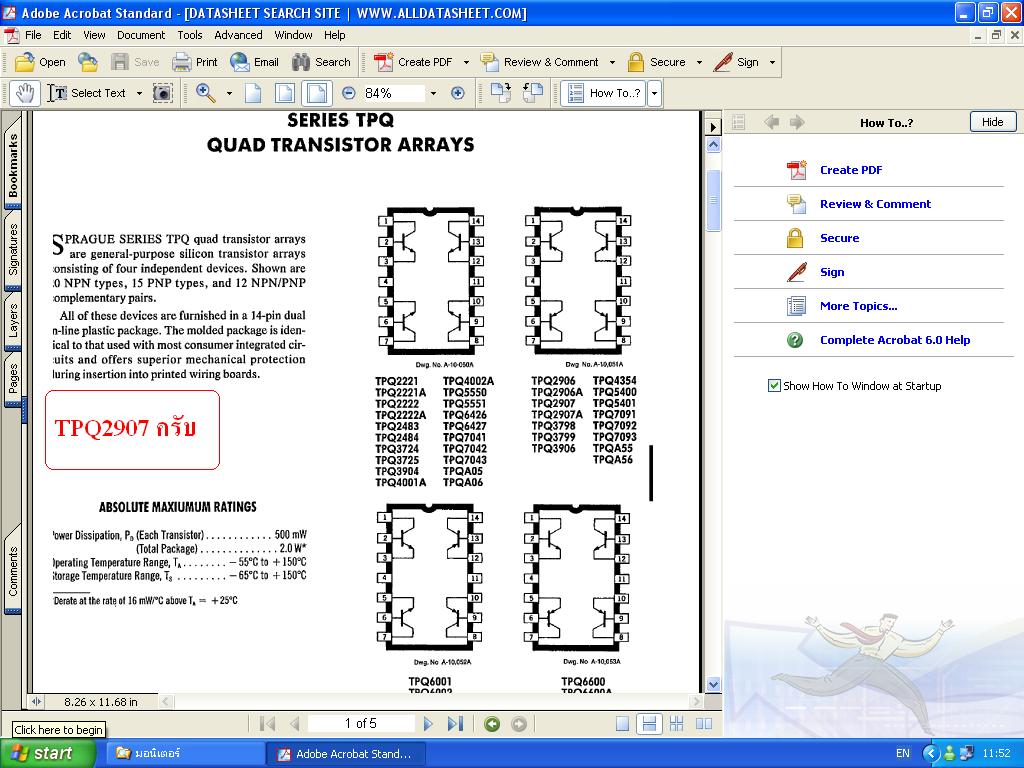Go to previous view green arrow
Viewport: 1024px width, 768px height.
[x=492, y=724]
